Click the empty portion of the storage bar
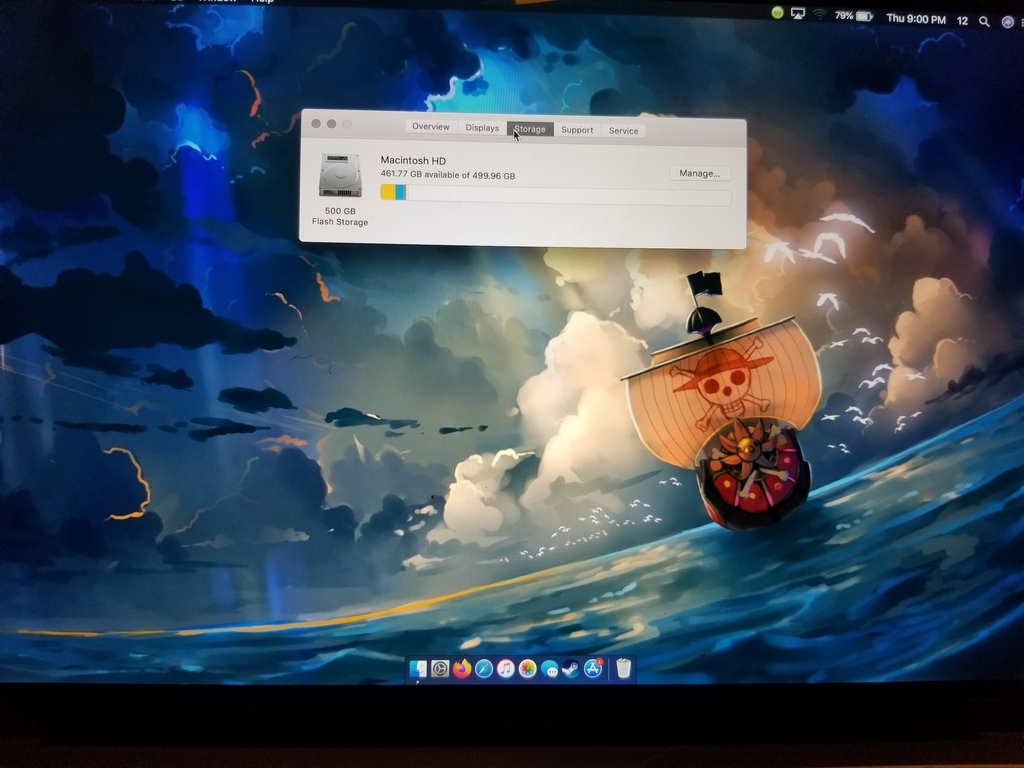 (x=568, y=197)
